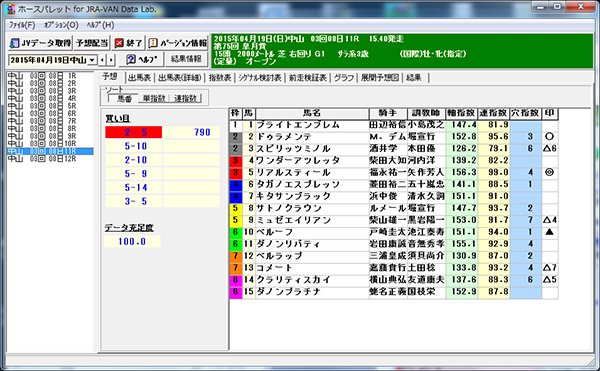Switch to the 出馬表(詳細) tab
The height and width of the screenshot is (371, 600).
click(179, 78)
